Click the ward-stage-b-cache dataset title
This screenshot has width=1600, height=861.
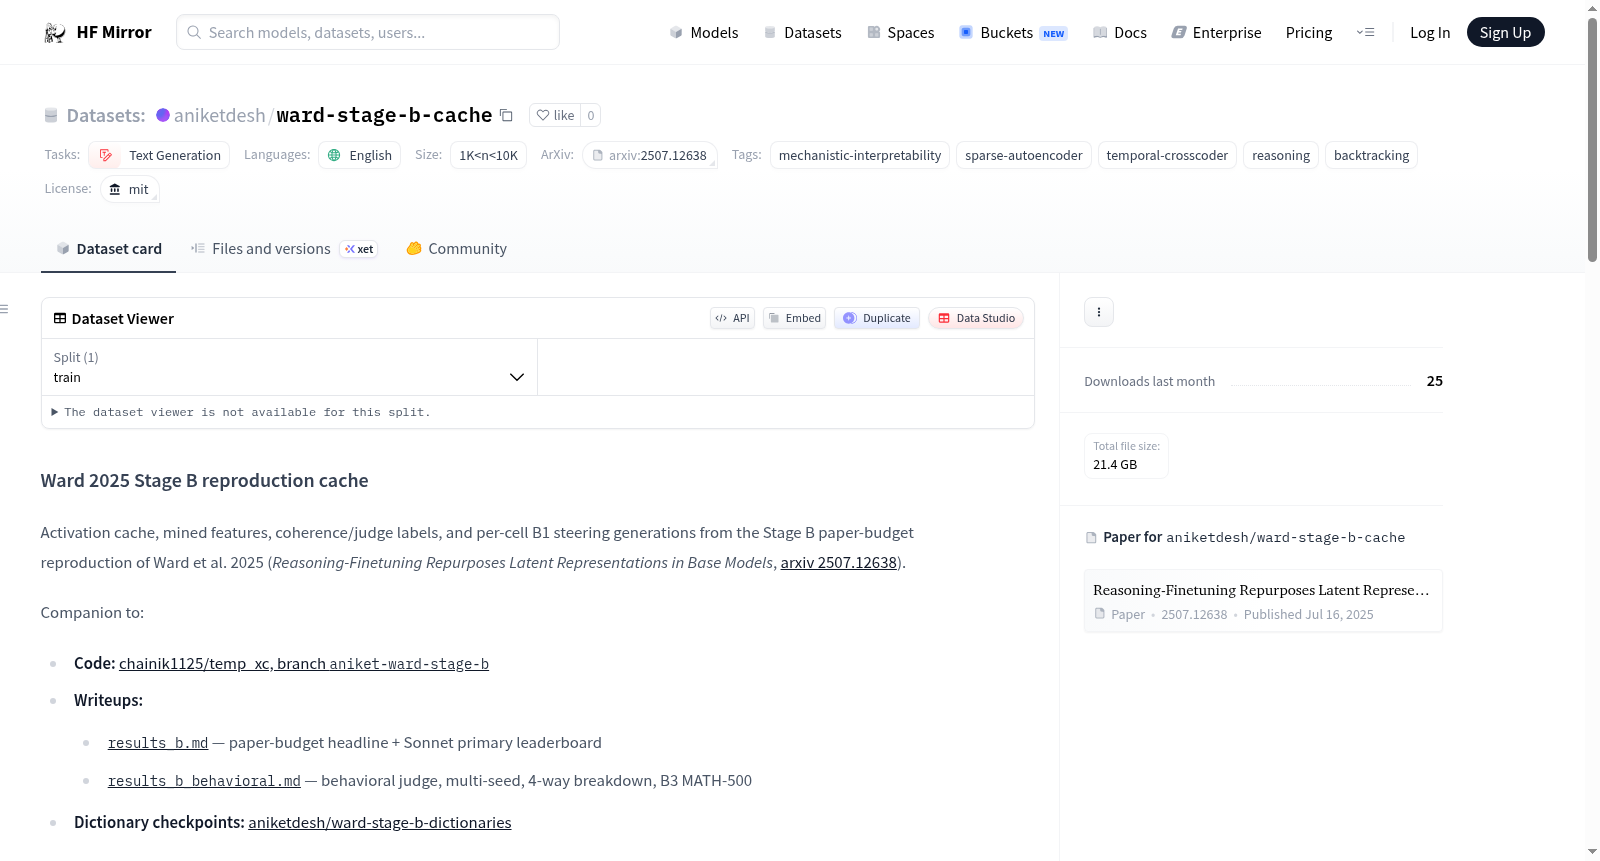coord(384,115)
